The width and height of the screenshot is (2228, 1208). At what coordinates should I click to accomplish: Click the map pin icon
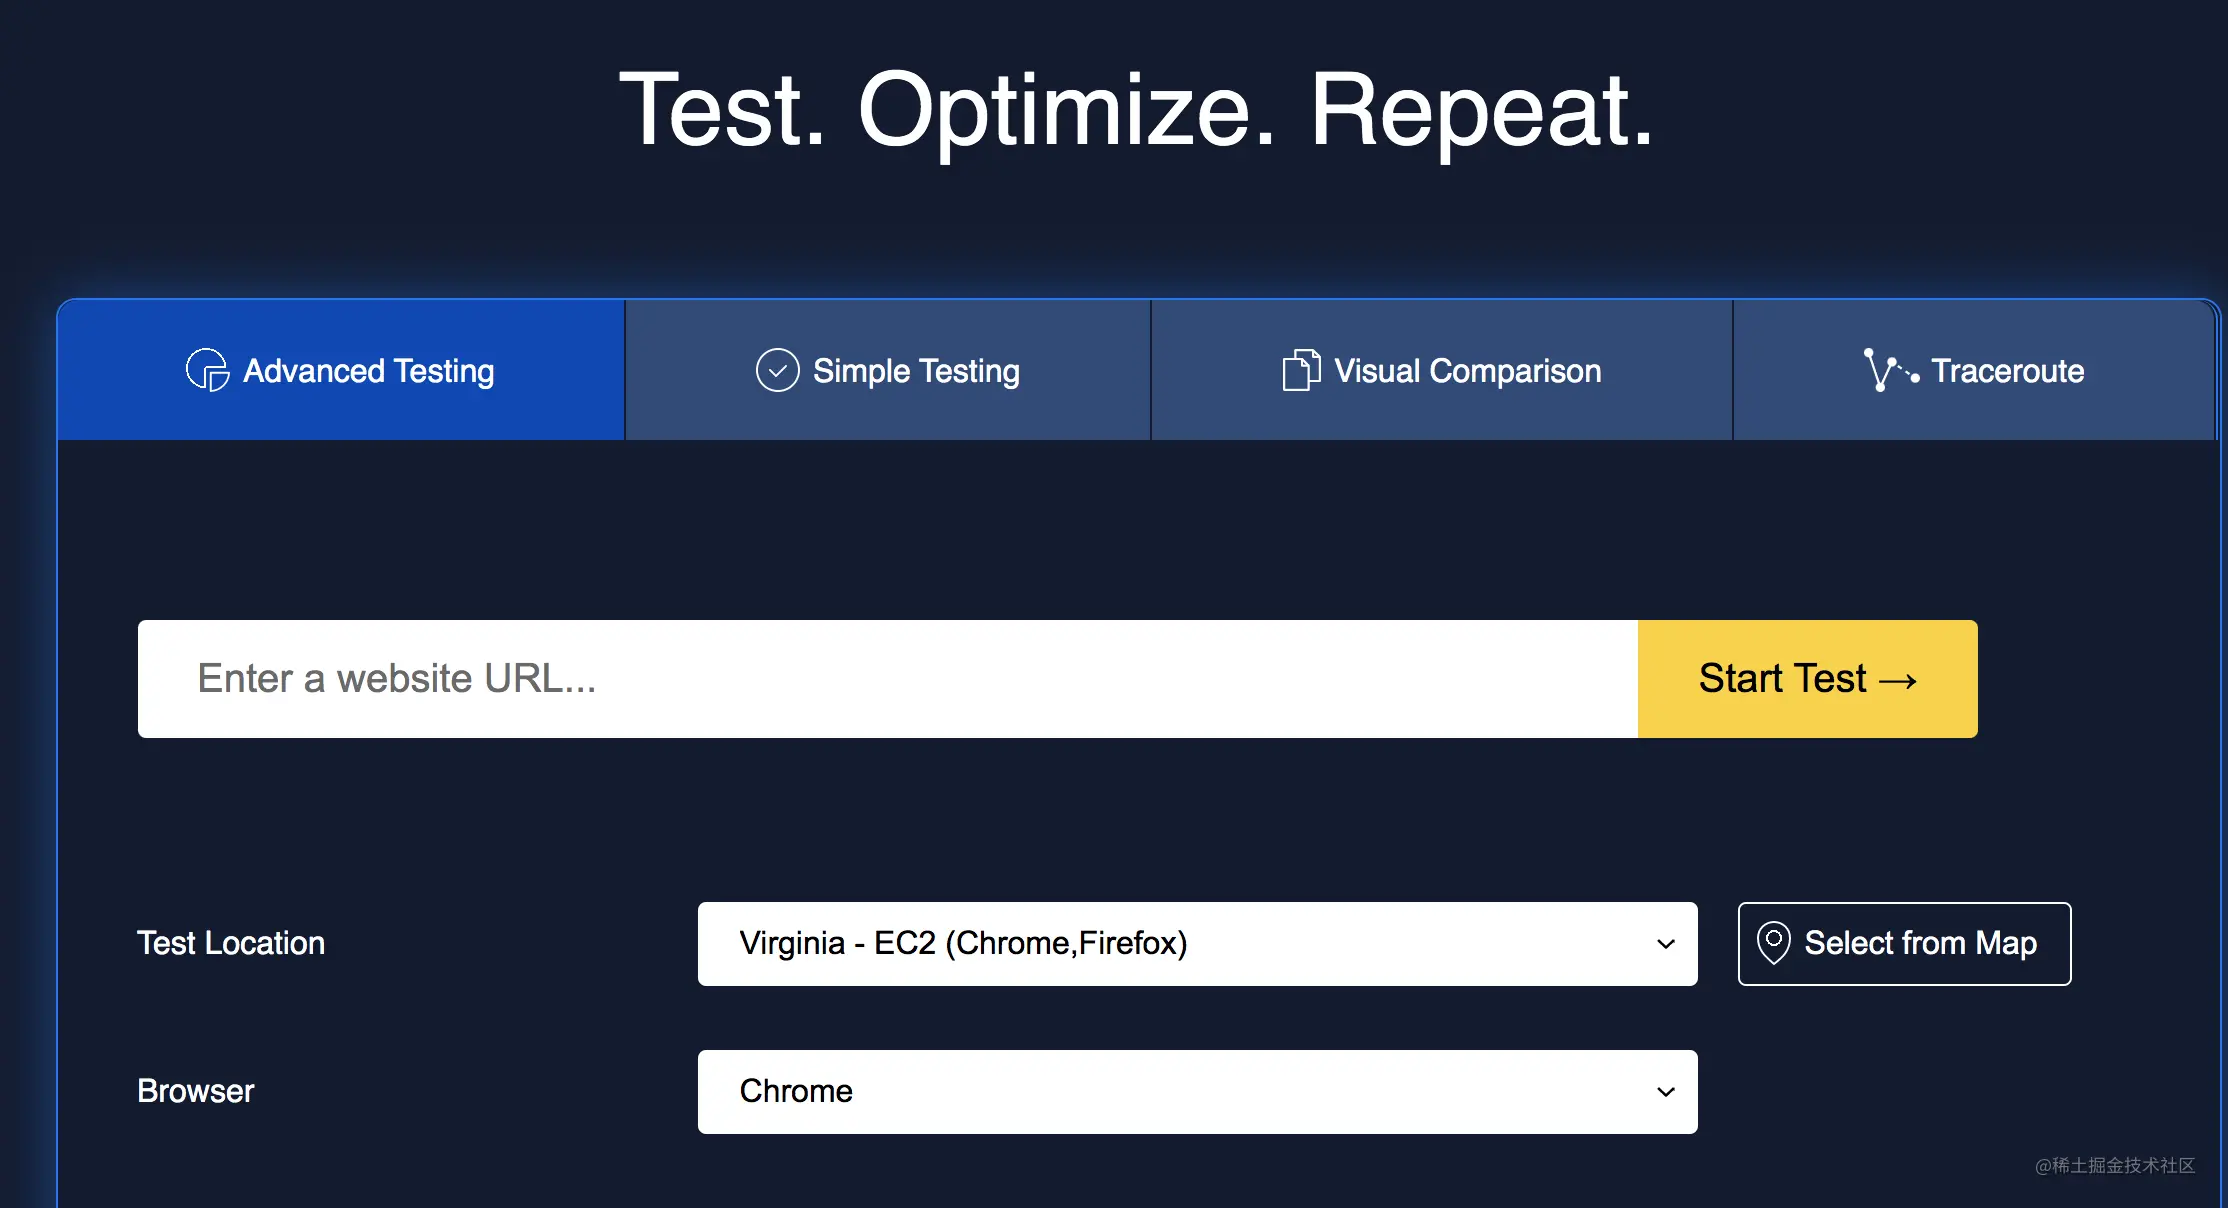(1773, 943)
